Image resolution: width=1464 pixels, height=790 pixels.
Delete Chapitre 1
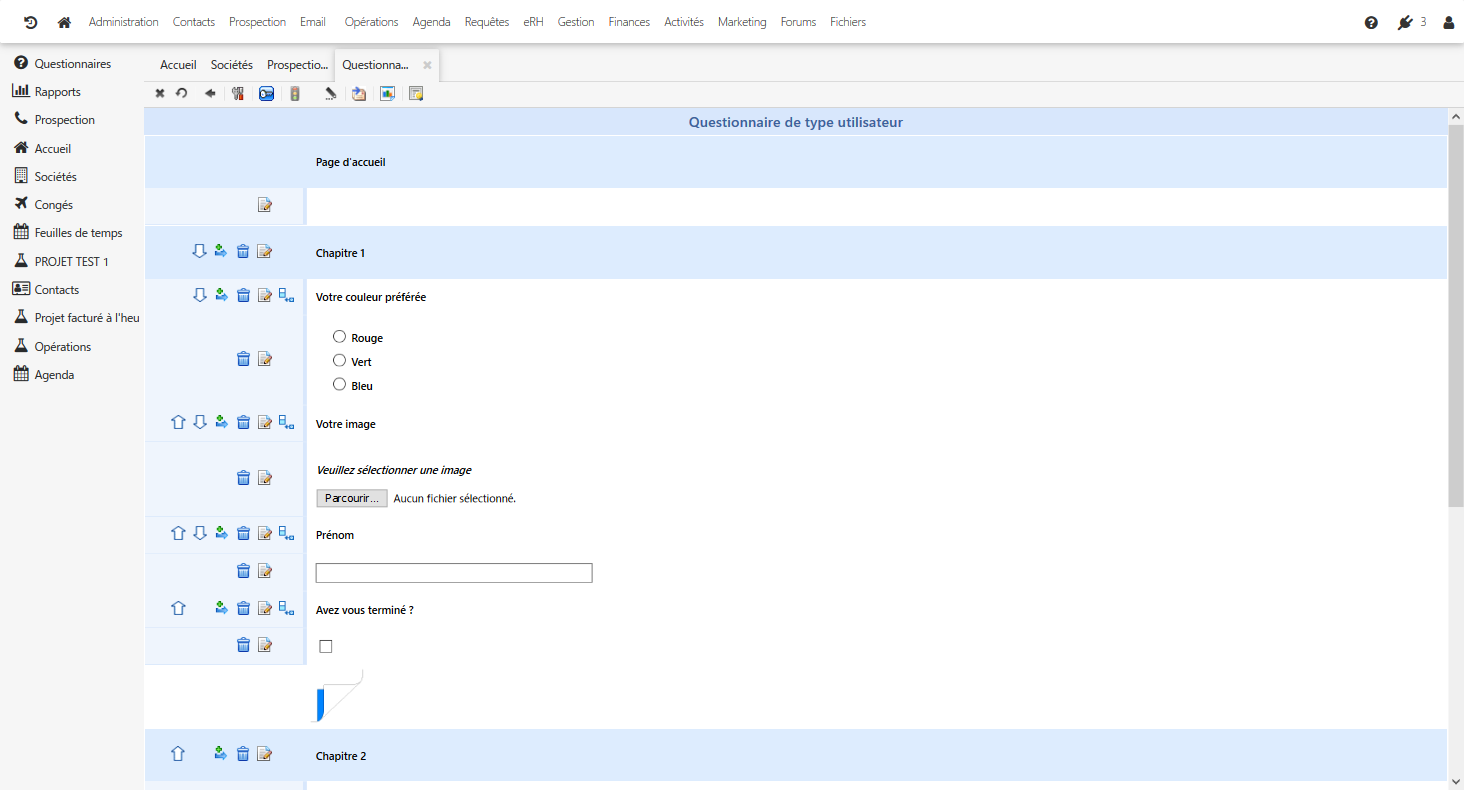(243, 251)
